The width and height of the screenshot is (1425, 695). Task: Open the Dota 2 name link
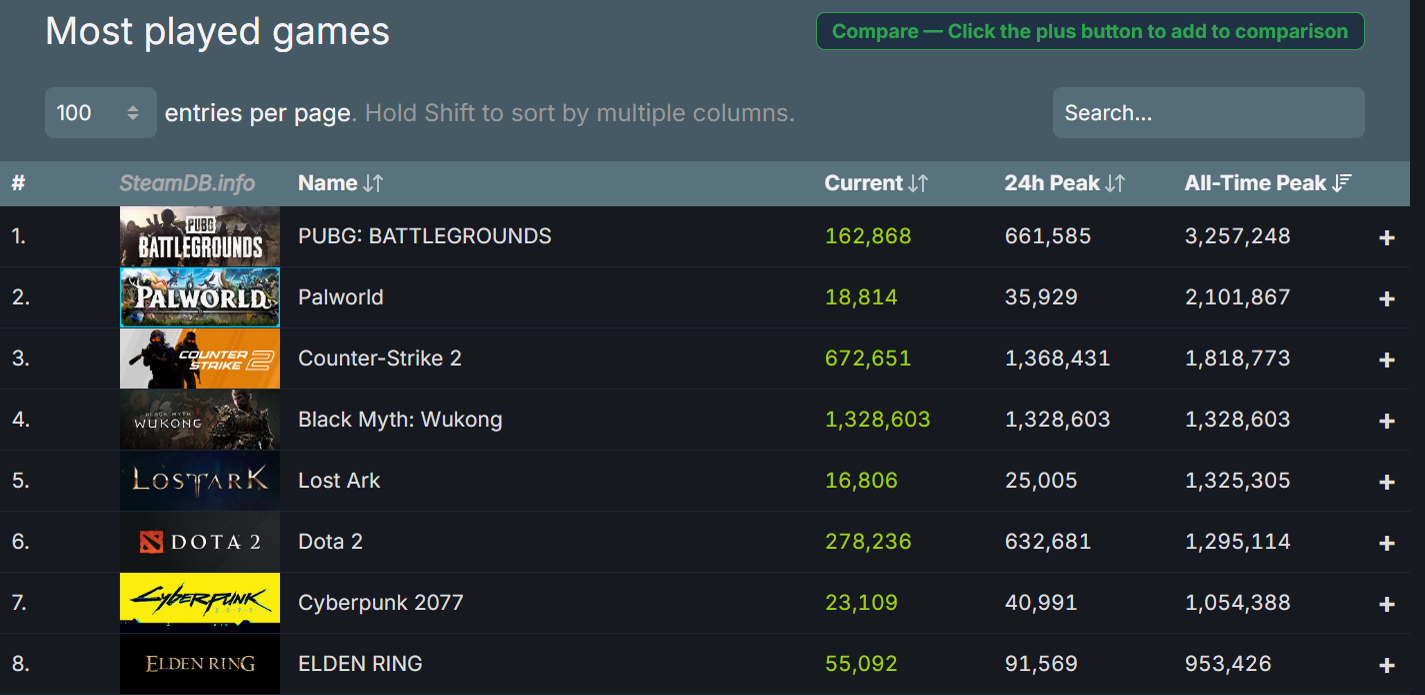[330, 541]
